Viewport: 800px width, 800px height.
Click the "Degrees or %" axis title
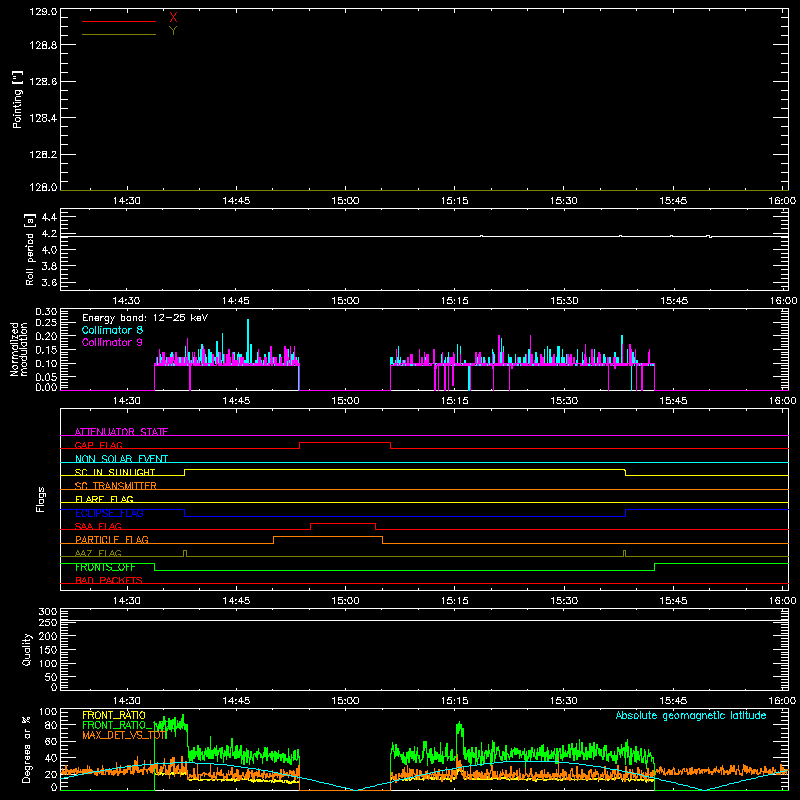pos(27,749)
